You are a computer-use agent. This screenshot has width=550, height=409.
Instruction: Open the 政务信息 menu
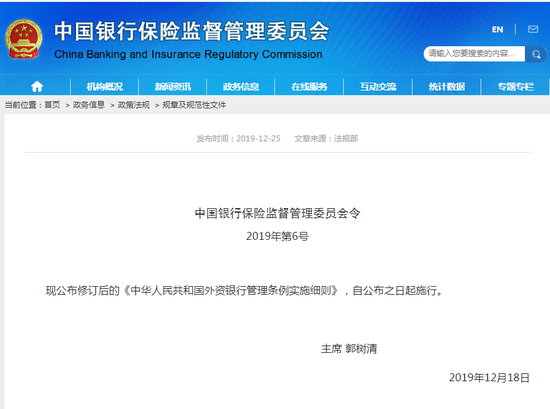[241, 86]
